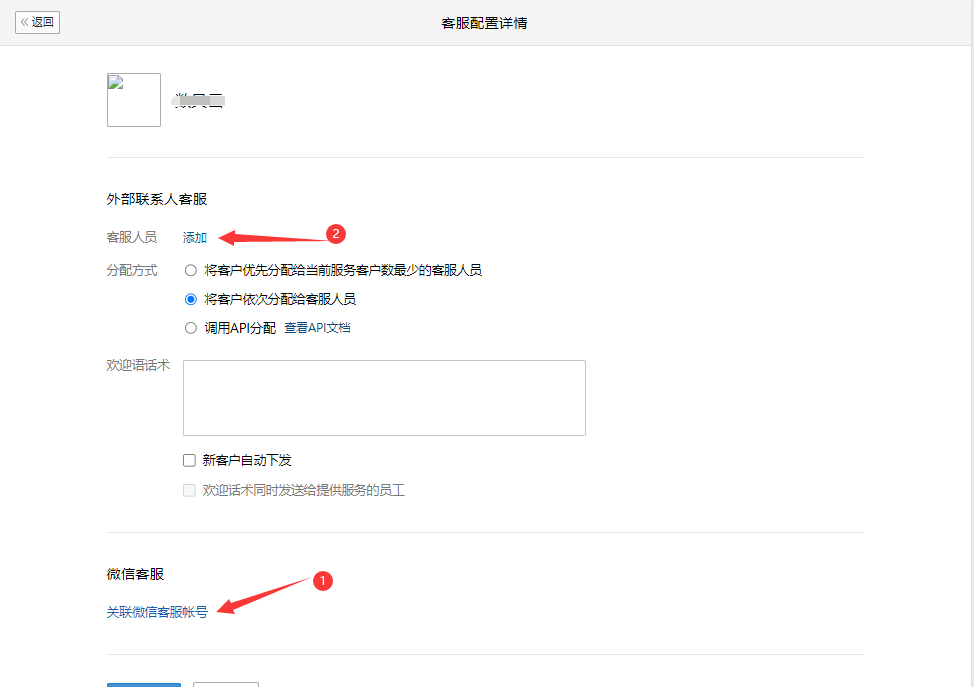The width and height of the screenshot is (974, 687).
Task: Toggle 欢迎话术同时发送给提供服务的员工 checkbox
Action: (190, 491)
